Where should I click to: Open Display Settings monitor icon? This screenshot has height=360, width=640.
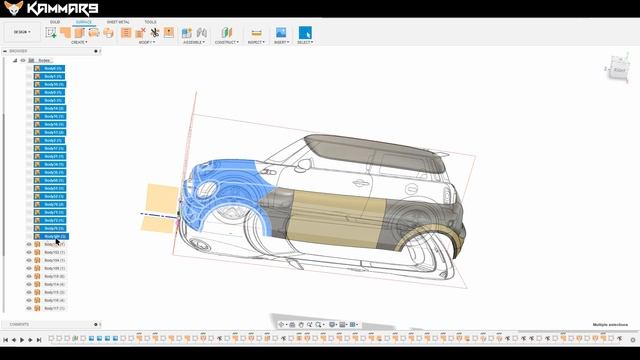[x=332, y=324]
